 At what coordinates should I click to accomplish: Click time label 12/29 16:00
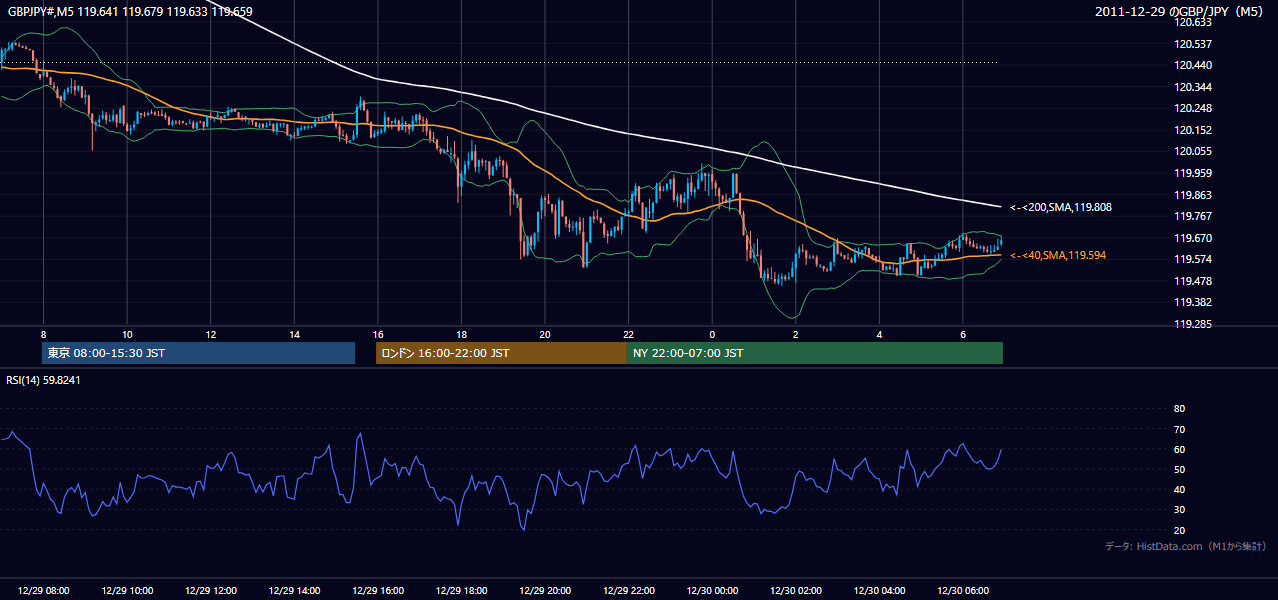(x=377, y=591)
